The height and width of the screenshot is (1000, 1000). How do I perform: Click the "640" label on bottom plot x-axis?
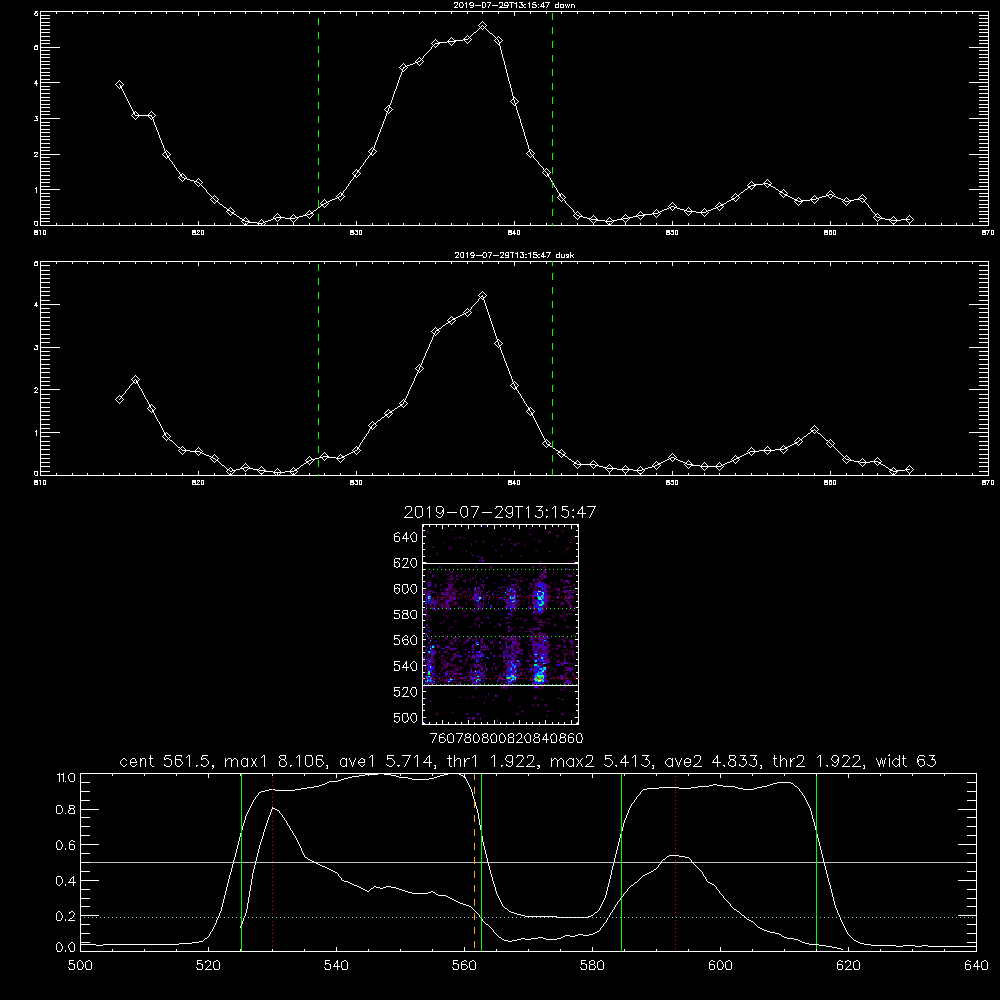click(x=976, y=966)
